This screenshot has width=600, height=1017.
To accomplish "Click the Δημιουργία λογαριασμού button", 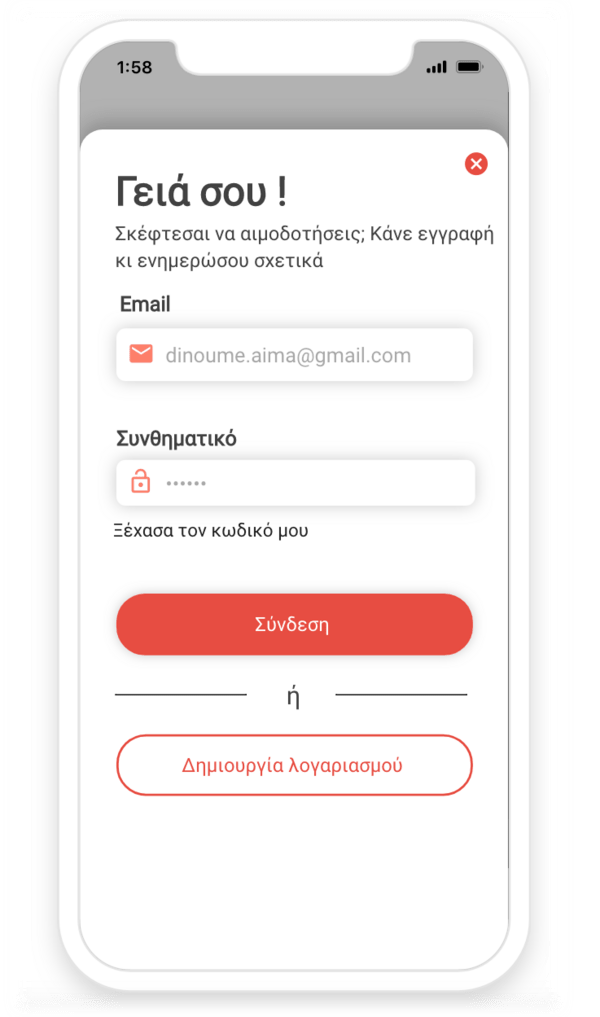I will pos(294,765).
